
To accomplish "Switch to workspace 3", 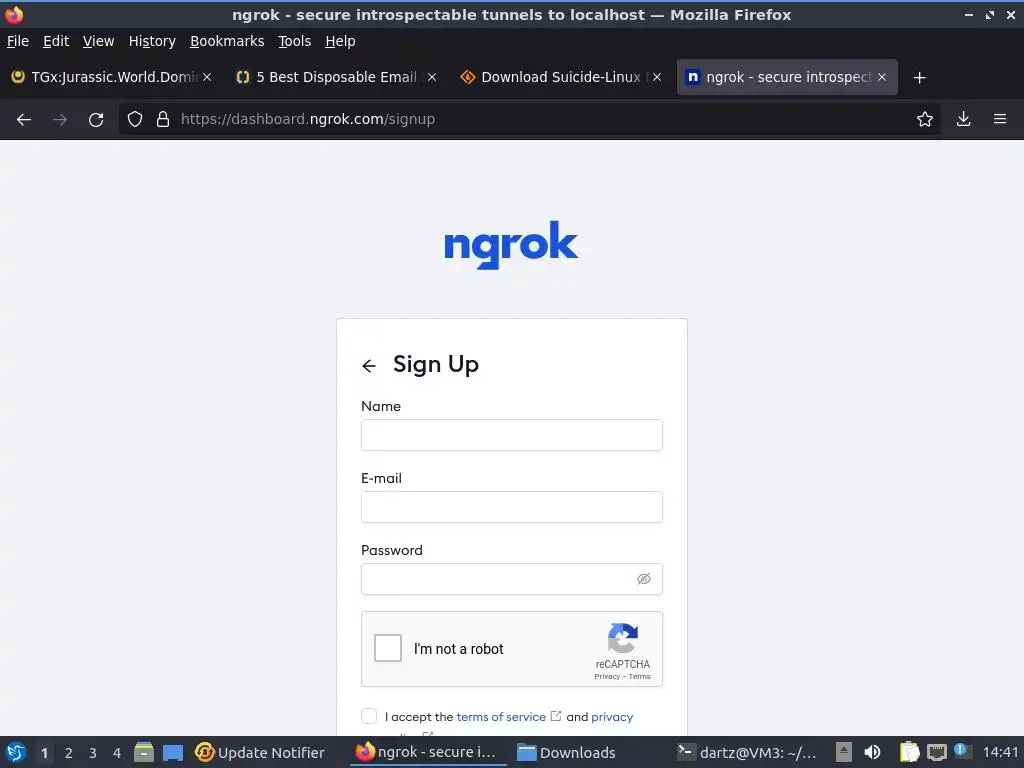I will [x=93, y=753].
